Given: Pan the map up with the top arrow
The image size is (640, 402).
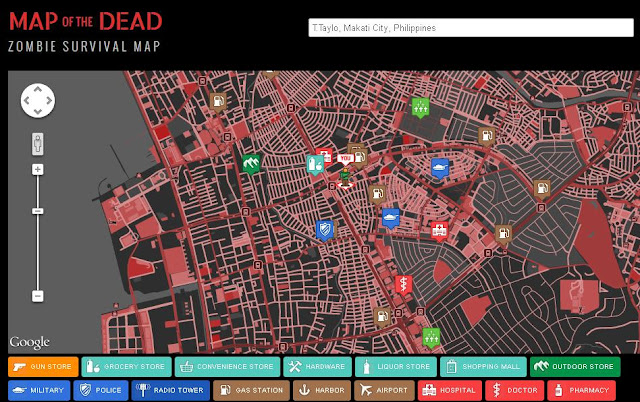Looking at the screenshot, I should point(38,89).
